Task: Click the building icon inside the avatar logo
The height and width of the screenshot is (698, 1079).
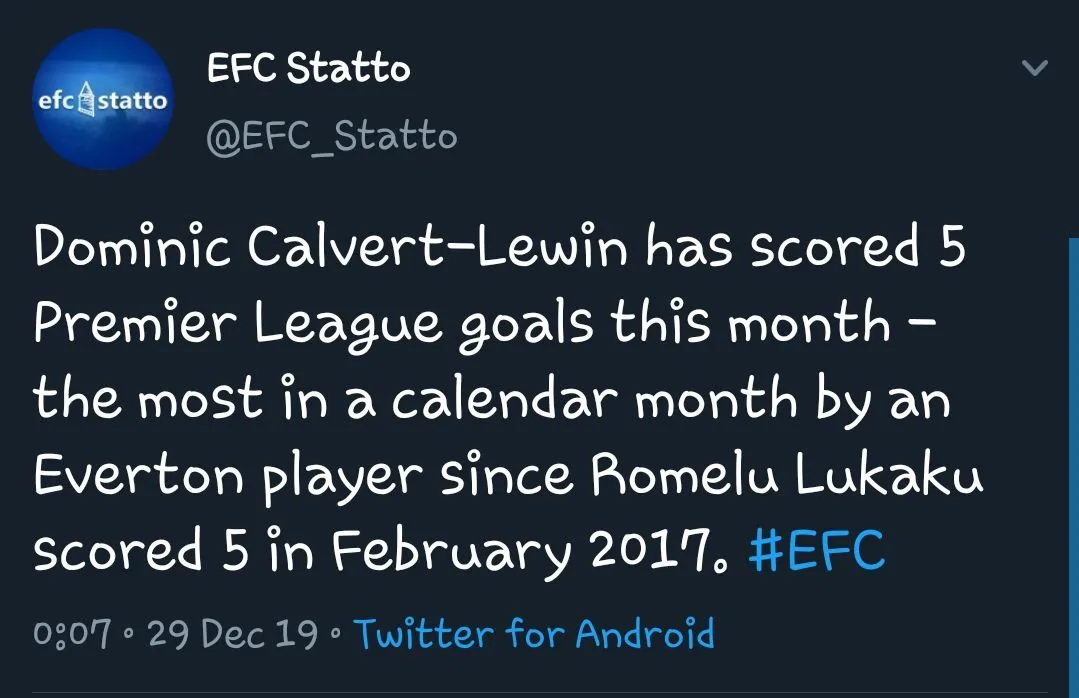Action: click(86, 101)
